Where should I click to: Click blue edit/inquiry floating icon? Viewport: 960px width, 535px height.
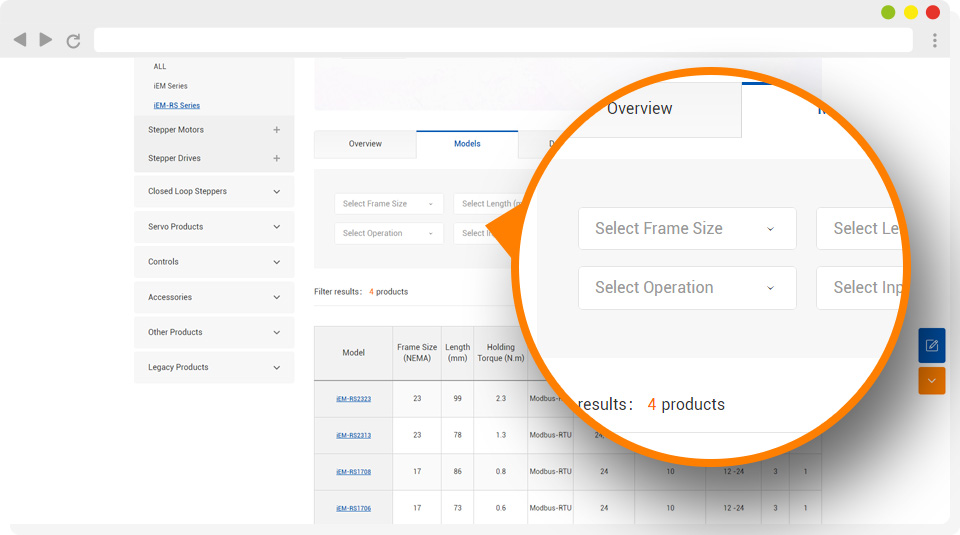coord(931,346)
